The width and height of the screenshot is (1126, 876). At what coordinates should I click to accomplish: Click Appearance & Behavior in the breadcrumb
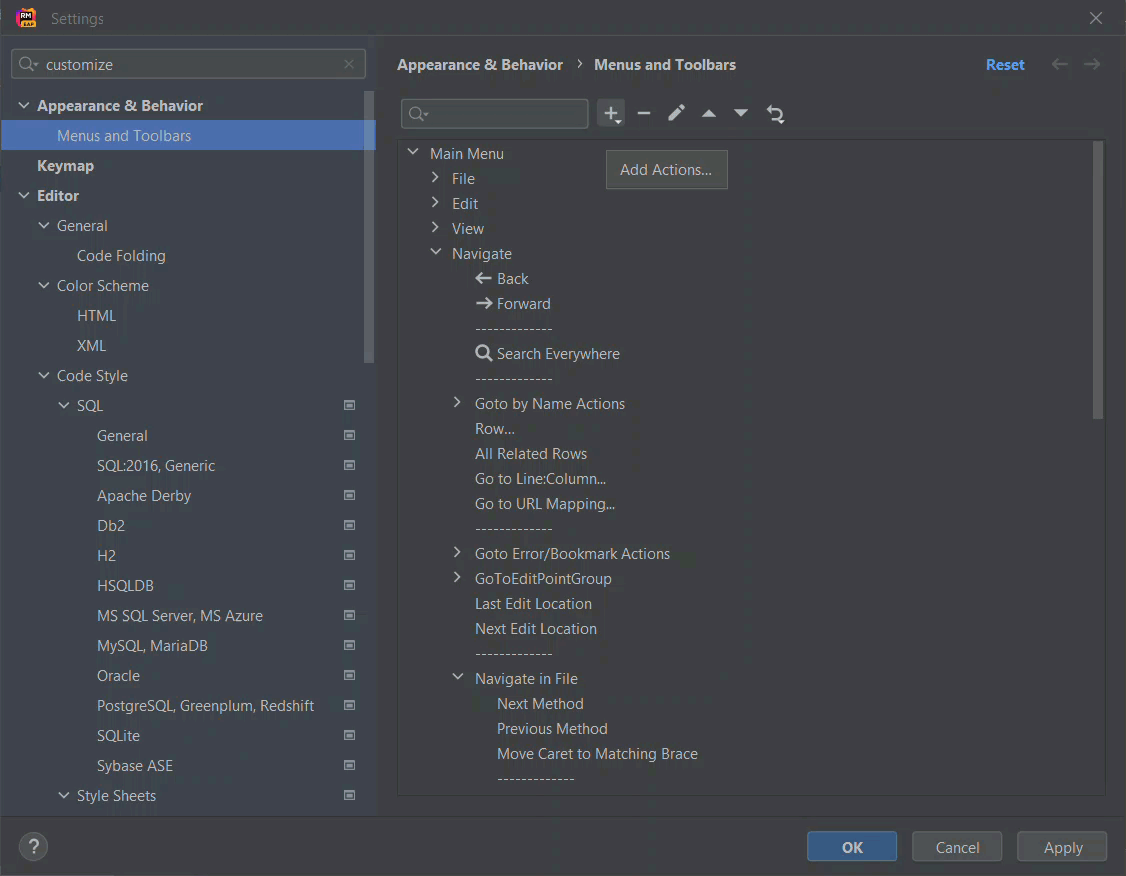480,65
